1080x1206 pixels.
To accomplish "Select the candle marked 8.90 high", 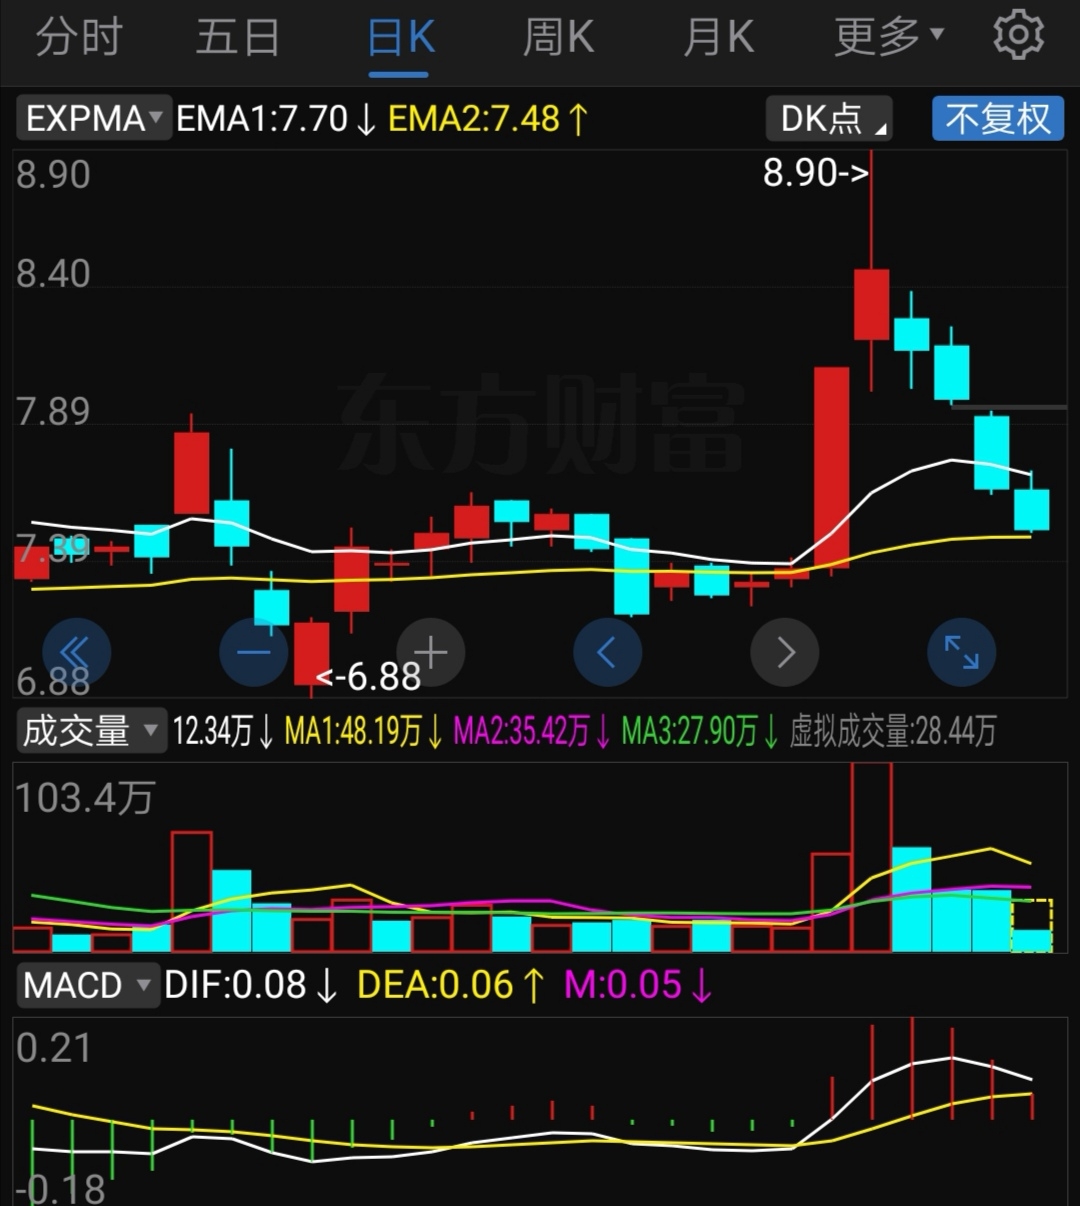I will (x=872, y=303).
